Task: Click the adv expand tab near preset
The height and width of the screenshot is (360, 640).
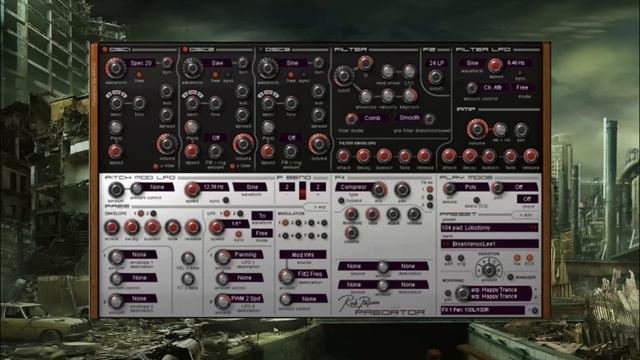Action: tap(526, 215)
